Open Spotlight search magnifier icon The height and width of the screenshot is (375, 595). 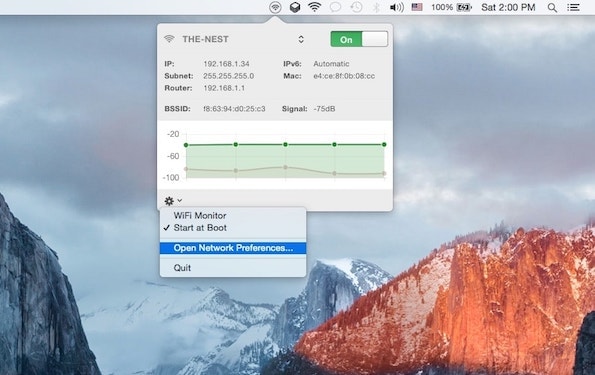pos(552,8)
